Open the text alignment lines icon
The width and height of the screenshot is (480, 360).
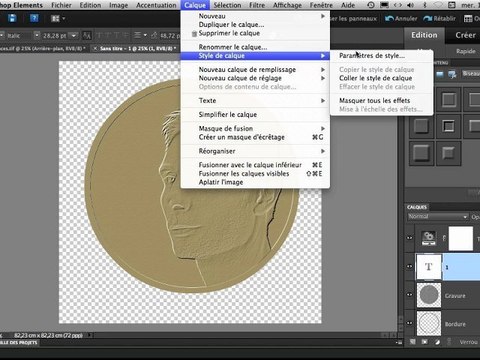point(137,35)
